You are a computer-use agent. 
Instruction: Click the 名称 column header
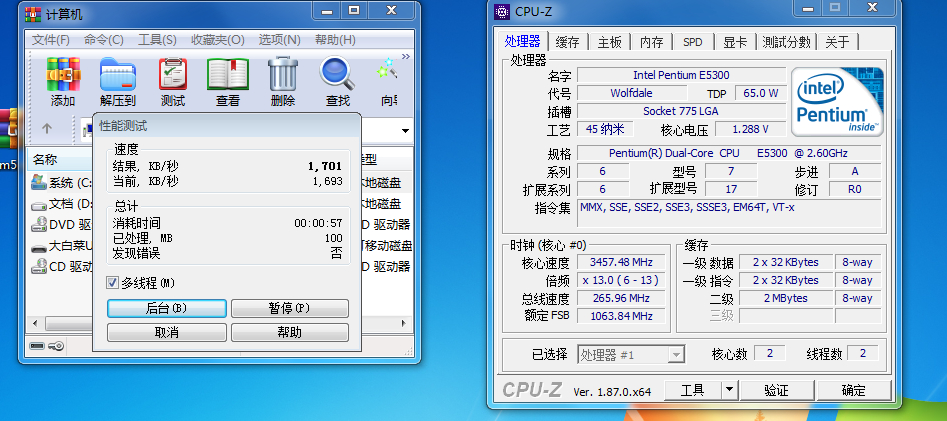point(60,159)
